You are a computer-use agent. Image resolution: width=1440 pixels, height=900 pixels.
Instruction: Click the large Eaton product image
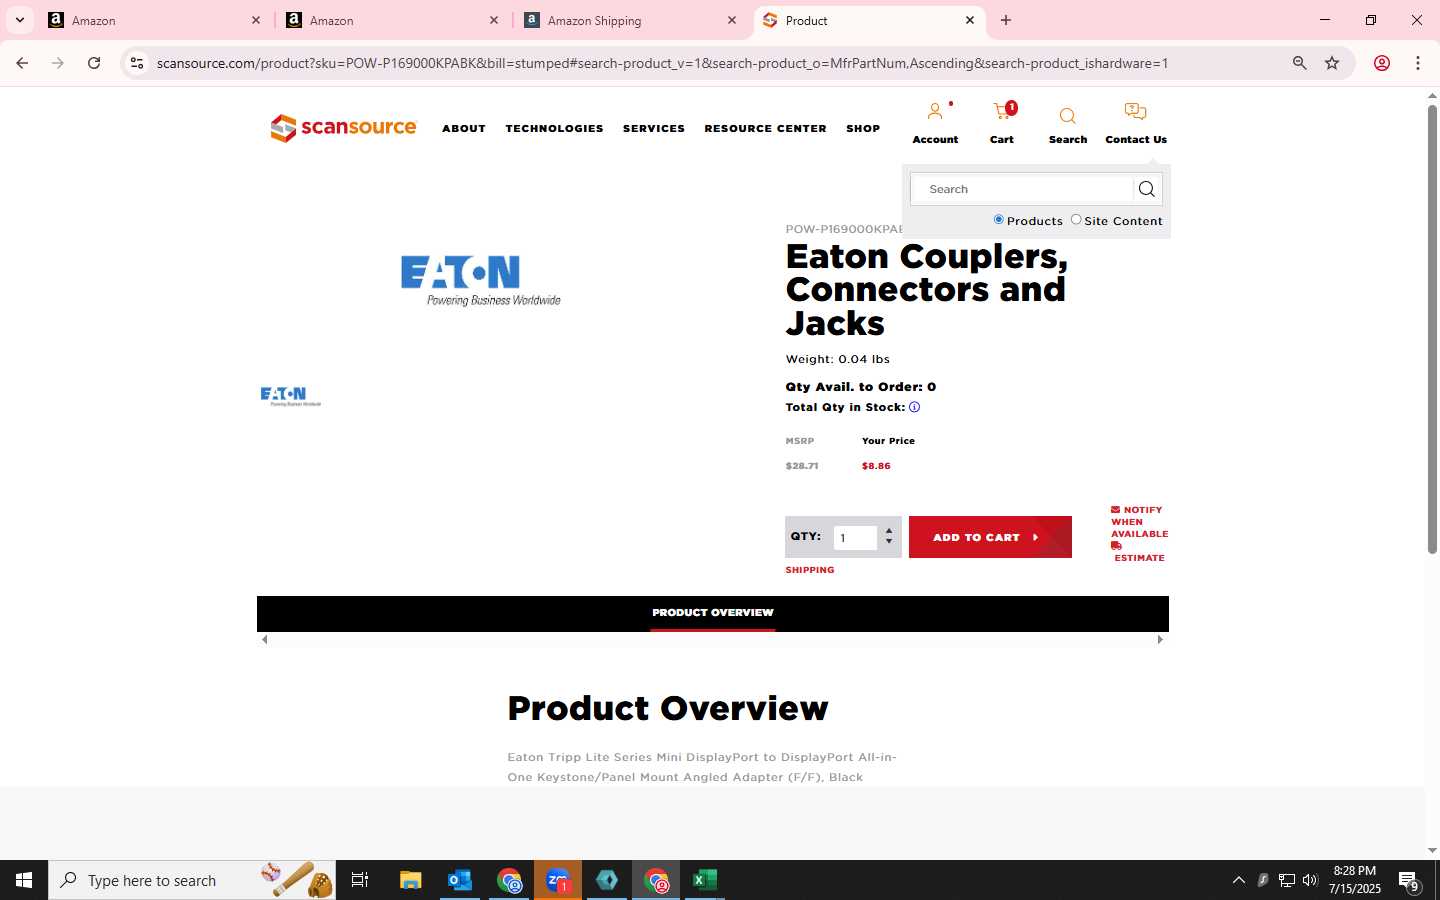coord(481,280)
